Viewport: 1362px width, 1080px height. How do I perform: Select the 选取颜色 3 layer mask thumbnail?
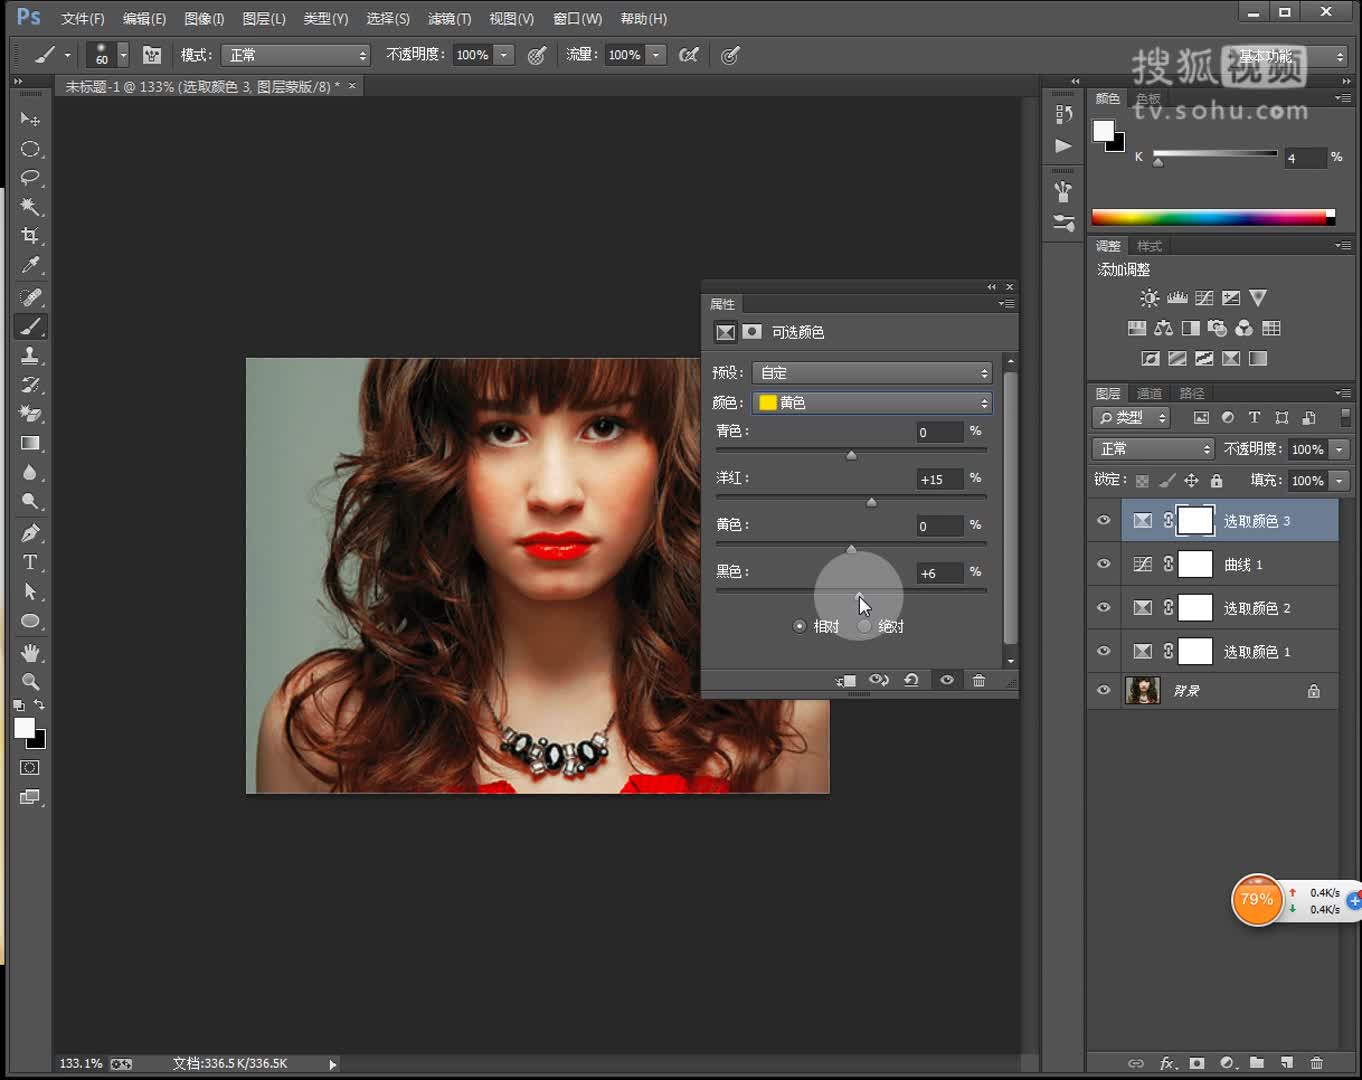click(x=1195, y=520)
